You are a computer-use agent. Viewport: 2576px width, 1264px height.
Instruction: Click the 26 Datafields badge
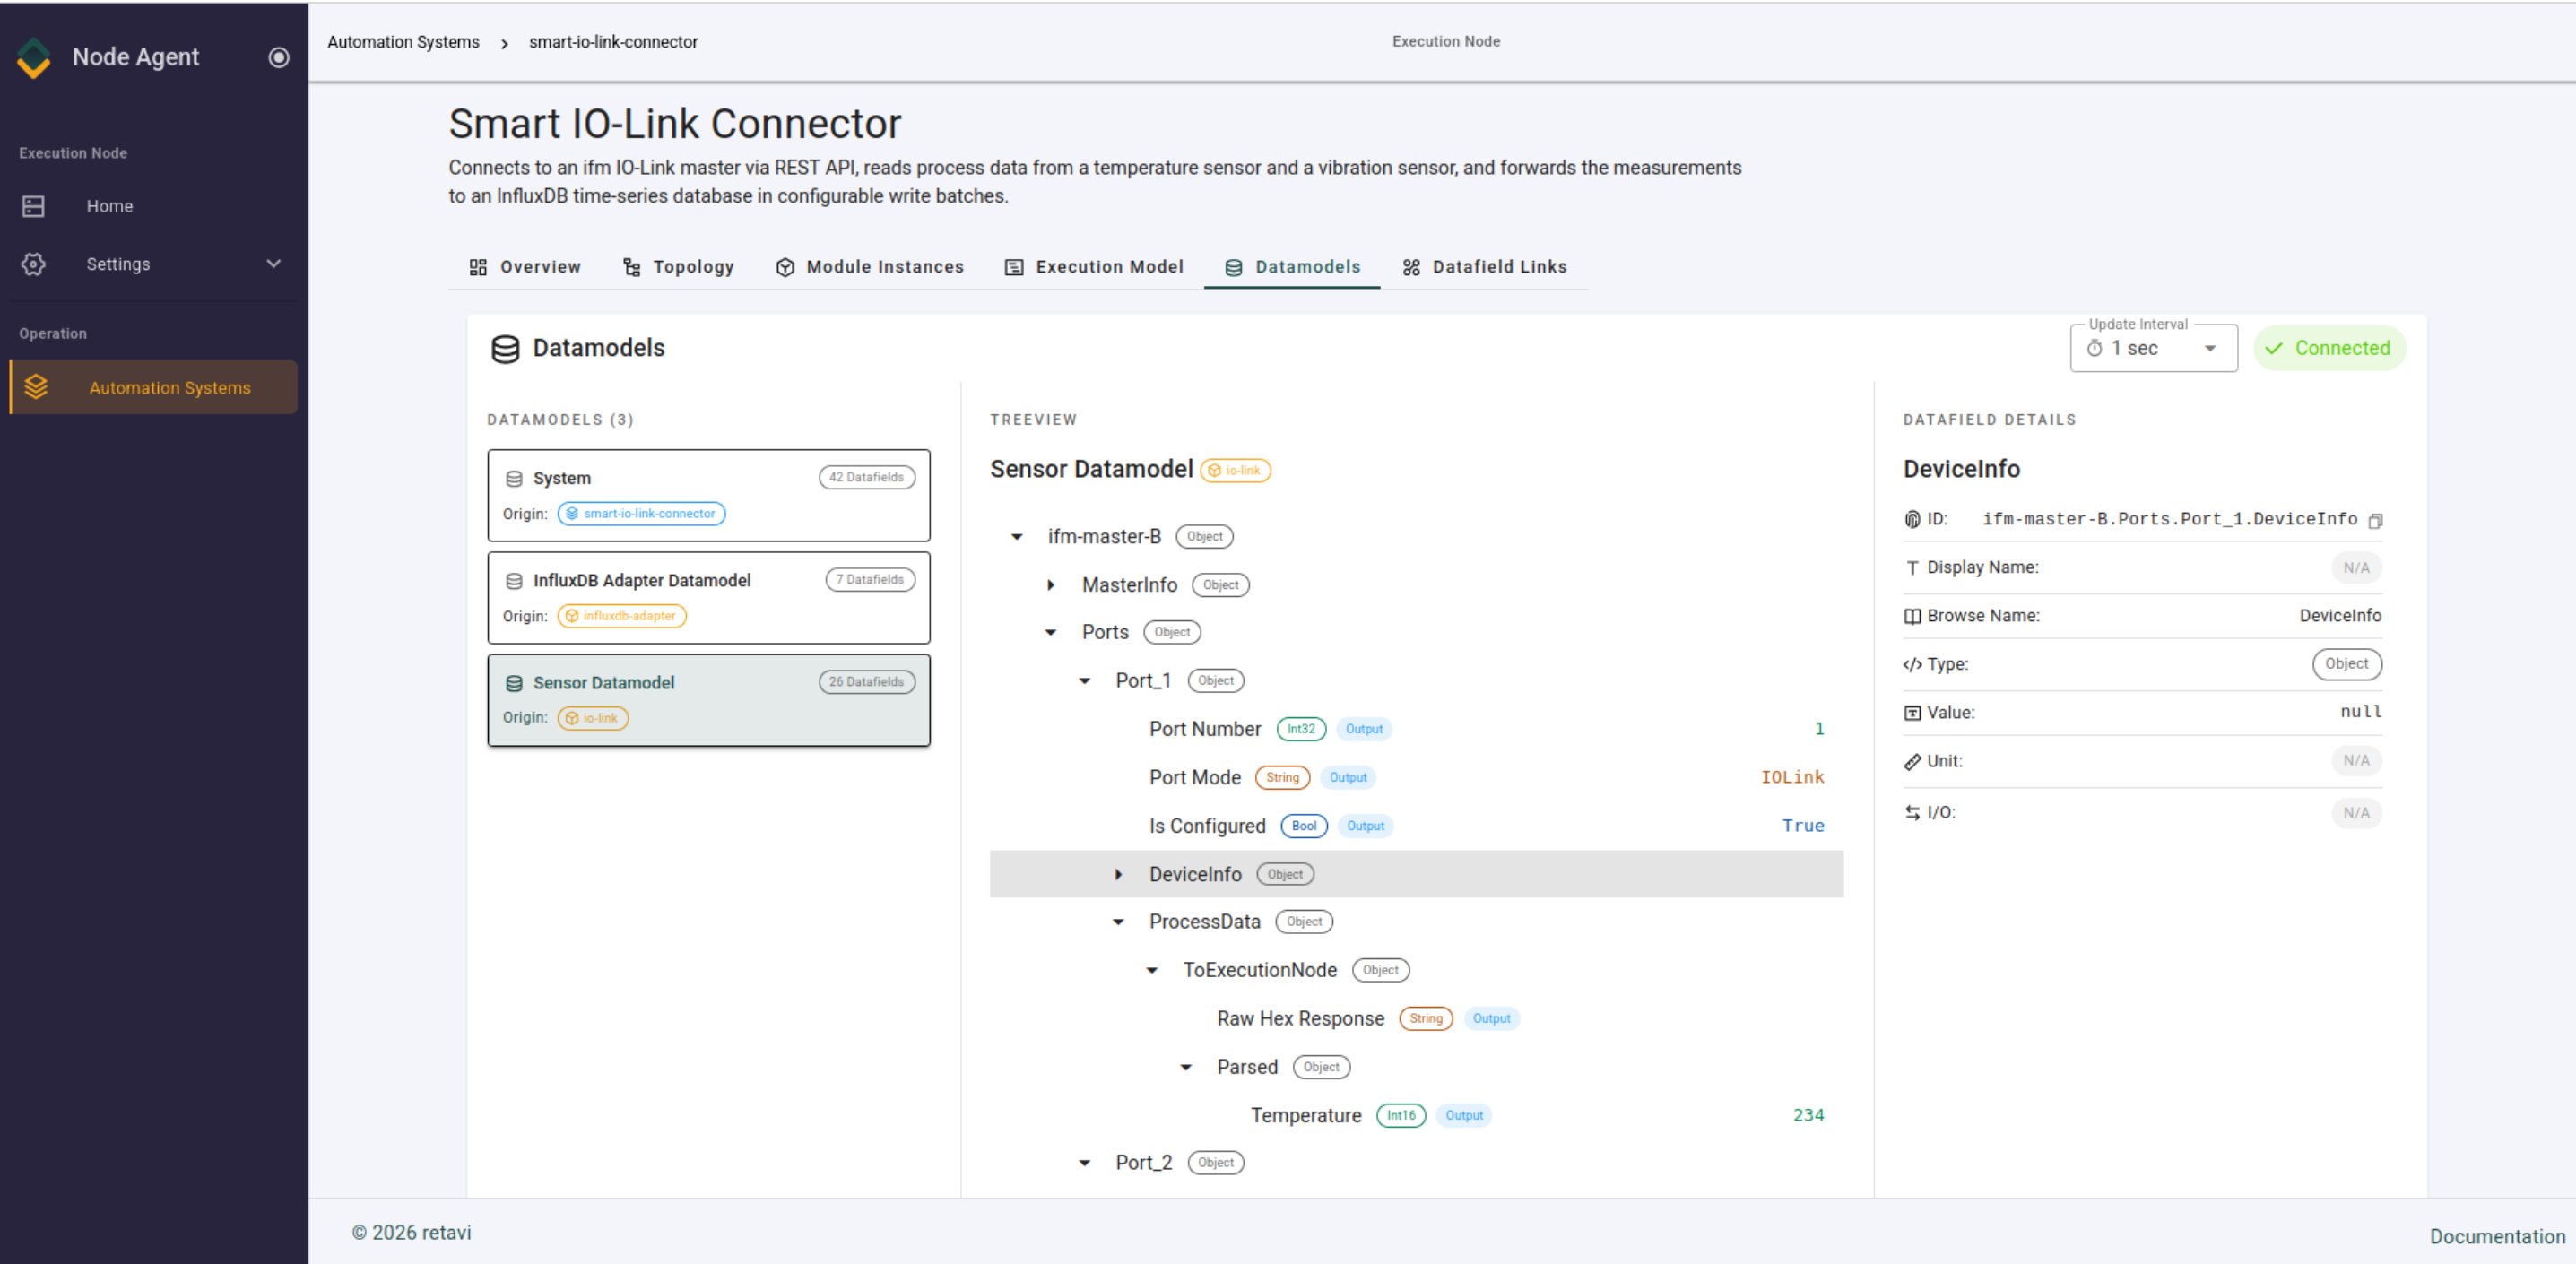866,682
